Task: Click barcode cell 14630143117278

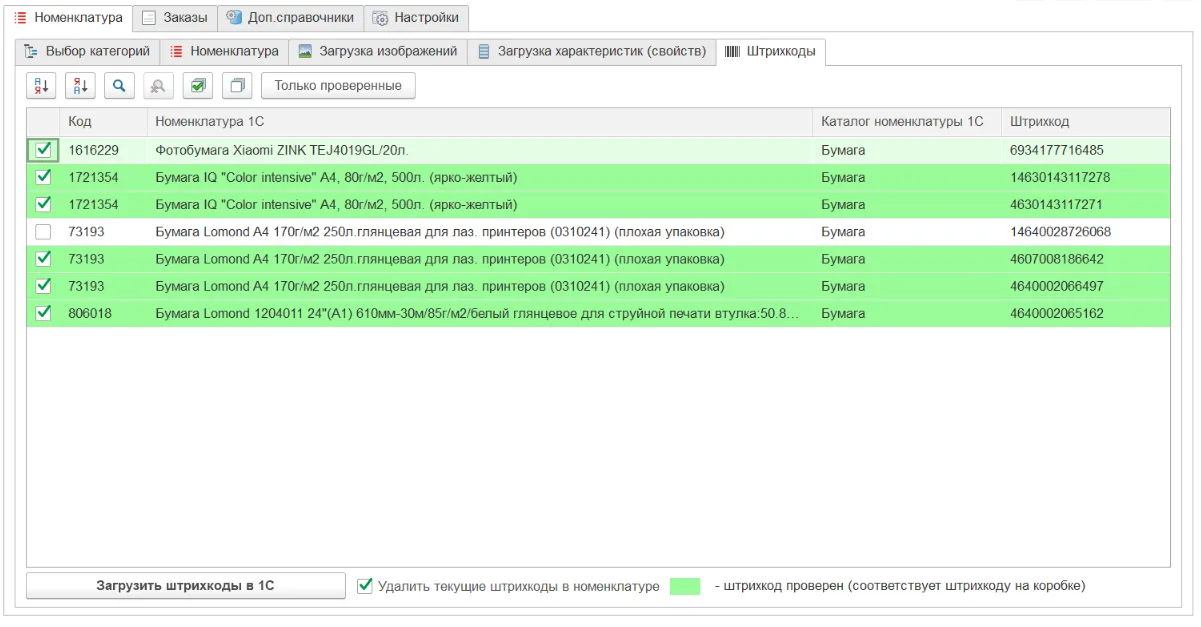Action: pyautogui.click(x=1085, y=177)
